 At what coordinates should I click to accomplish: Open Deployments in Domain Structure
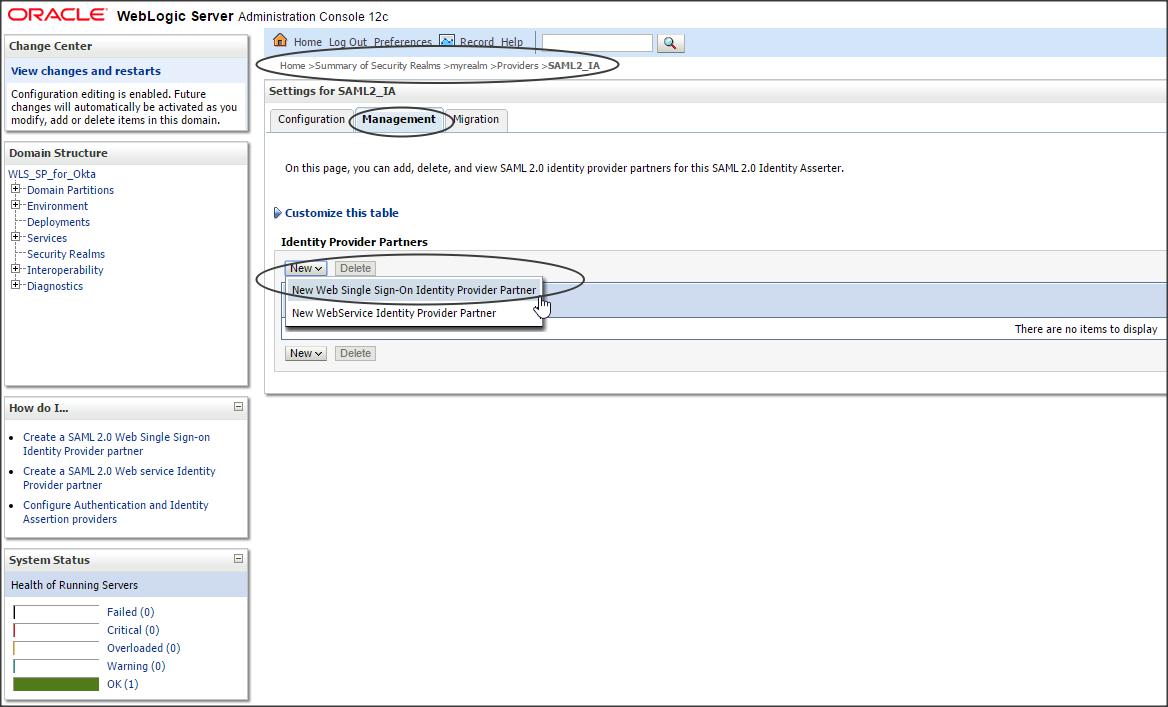pos(58,222)
